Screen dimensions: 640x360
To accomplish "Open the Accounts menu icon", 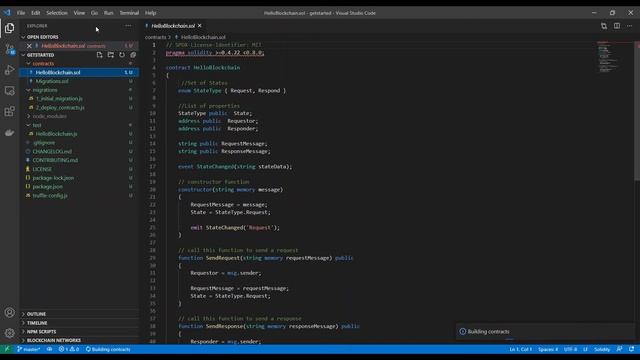I will point(9,313).
